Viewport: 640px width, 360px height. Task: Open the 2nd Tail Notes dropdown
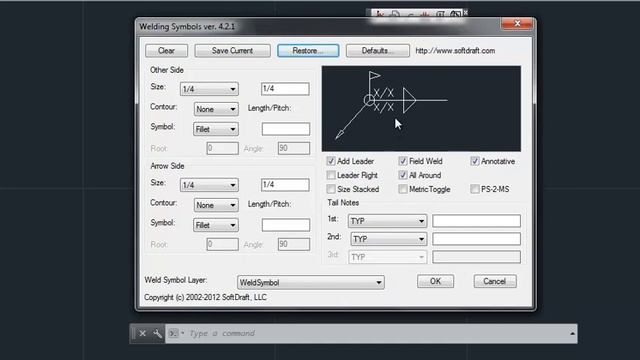pyautogui.click(x=389, y=239)
